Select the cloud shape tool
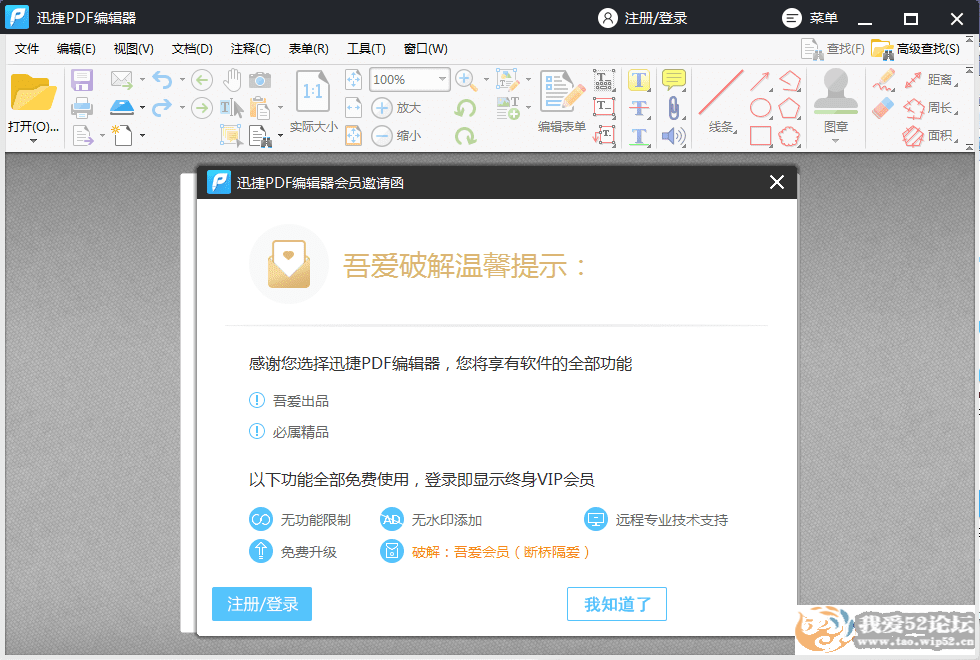This screenshot has height=660, width=980. click(789, 136)
